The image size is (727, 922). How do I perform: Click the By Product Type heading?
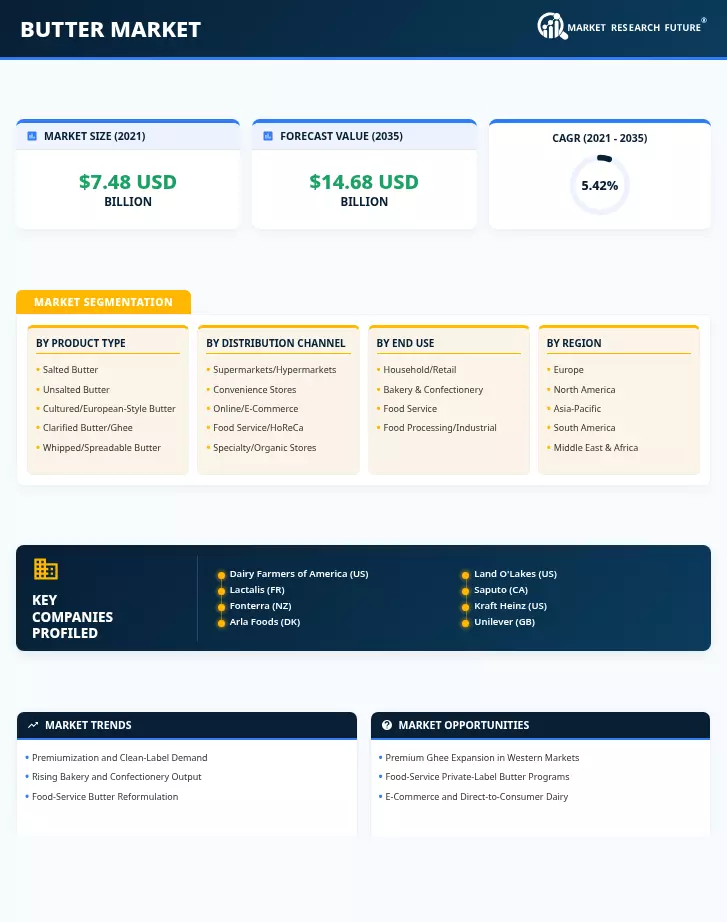coord(81,343)
